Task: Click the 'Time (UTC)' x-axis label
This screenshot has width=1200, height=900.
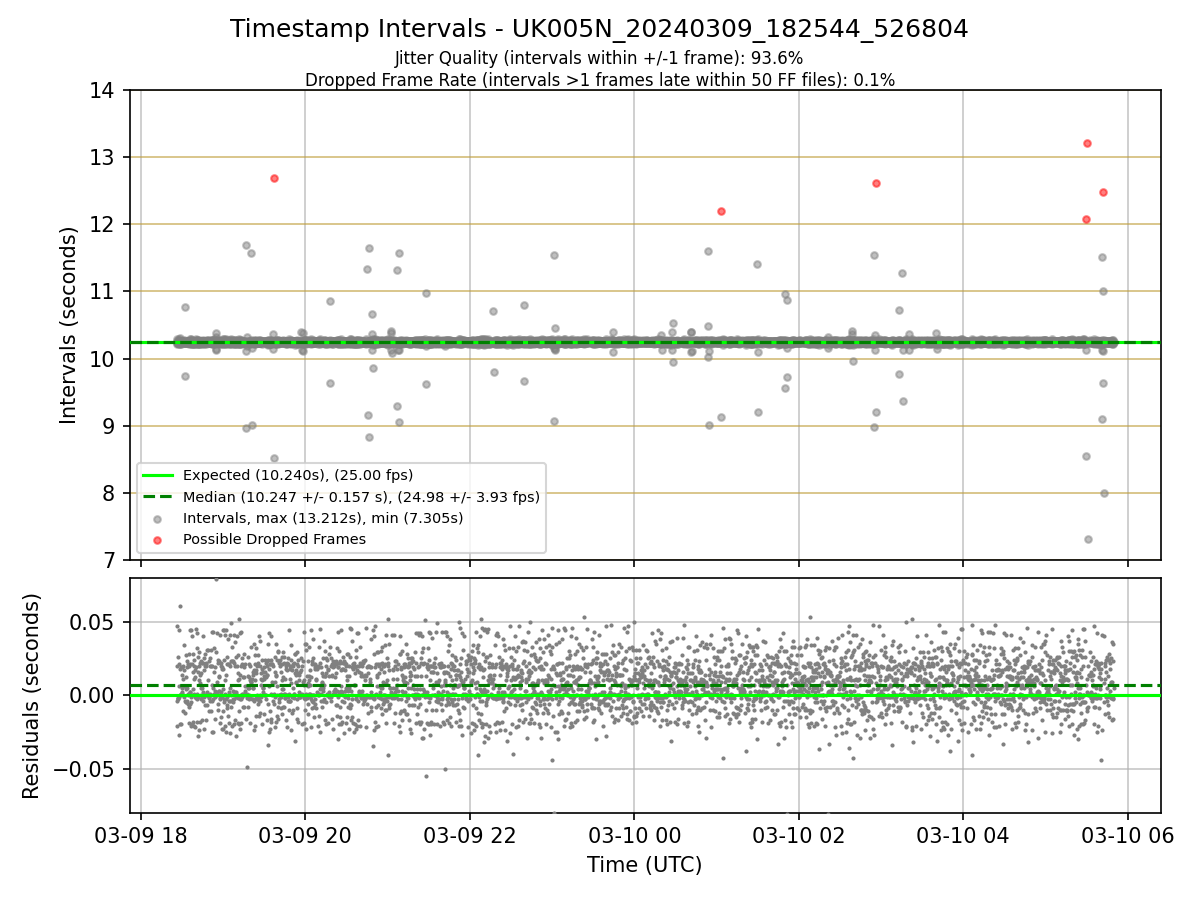Action: click(x=644, y=864)
